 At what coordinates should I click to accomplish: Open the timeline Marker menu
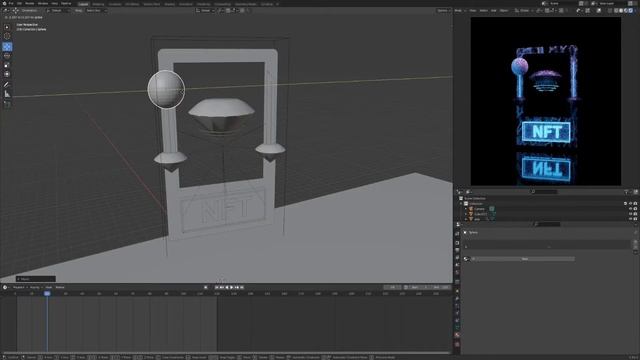[60, 287]
